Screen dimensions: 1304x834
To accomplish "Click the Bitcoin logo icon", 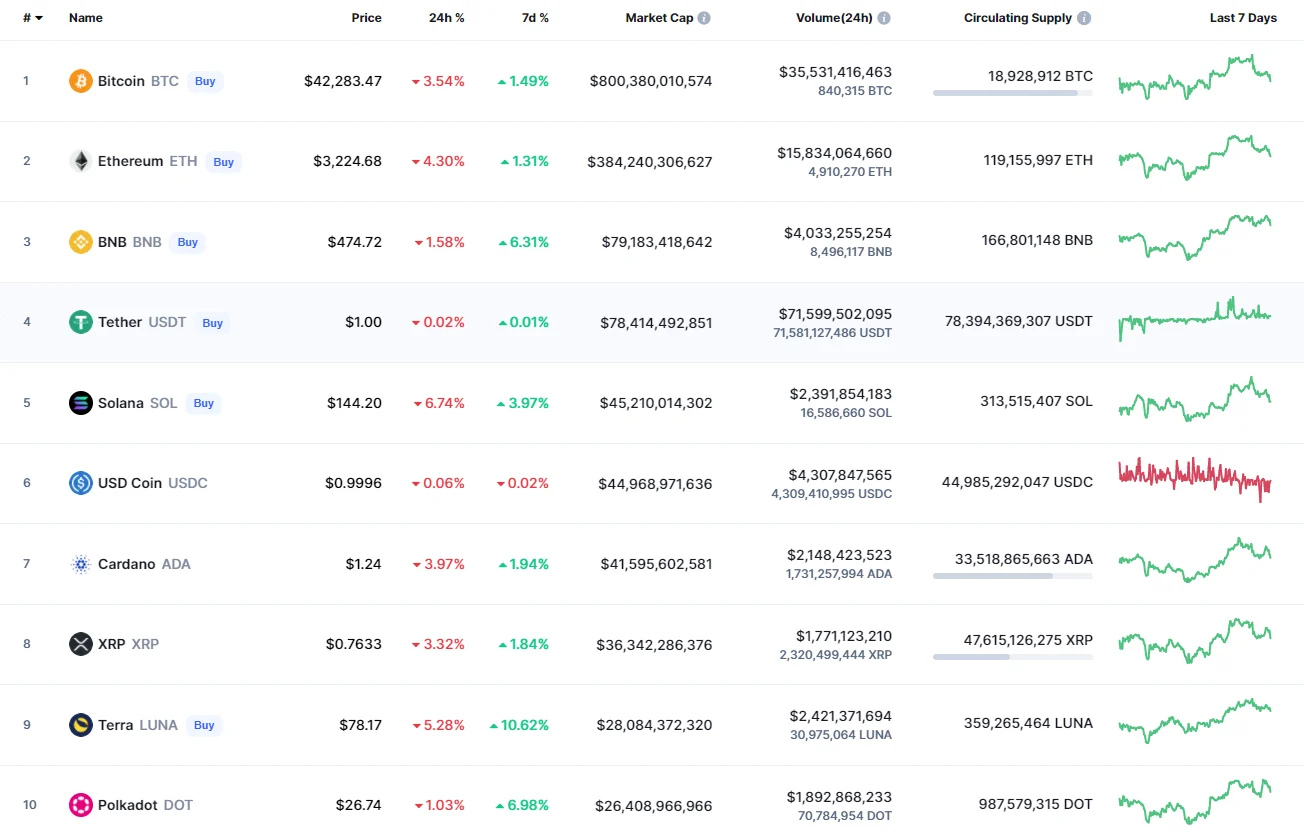I will click(x=80, y=81).
